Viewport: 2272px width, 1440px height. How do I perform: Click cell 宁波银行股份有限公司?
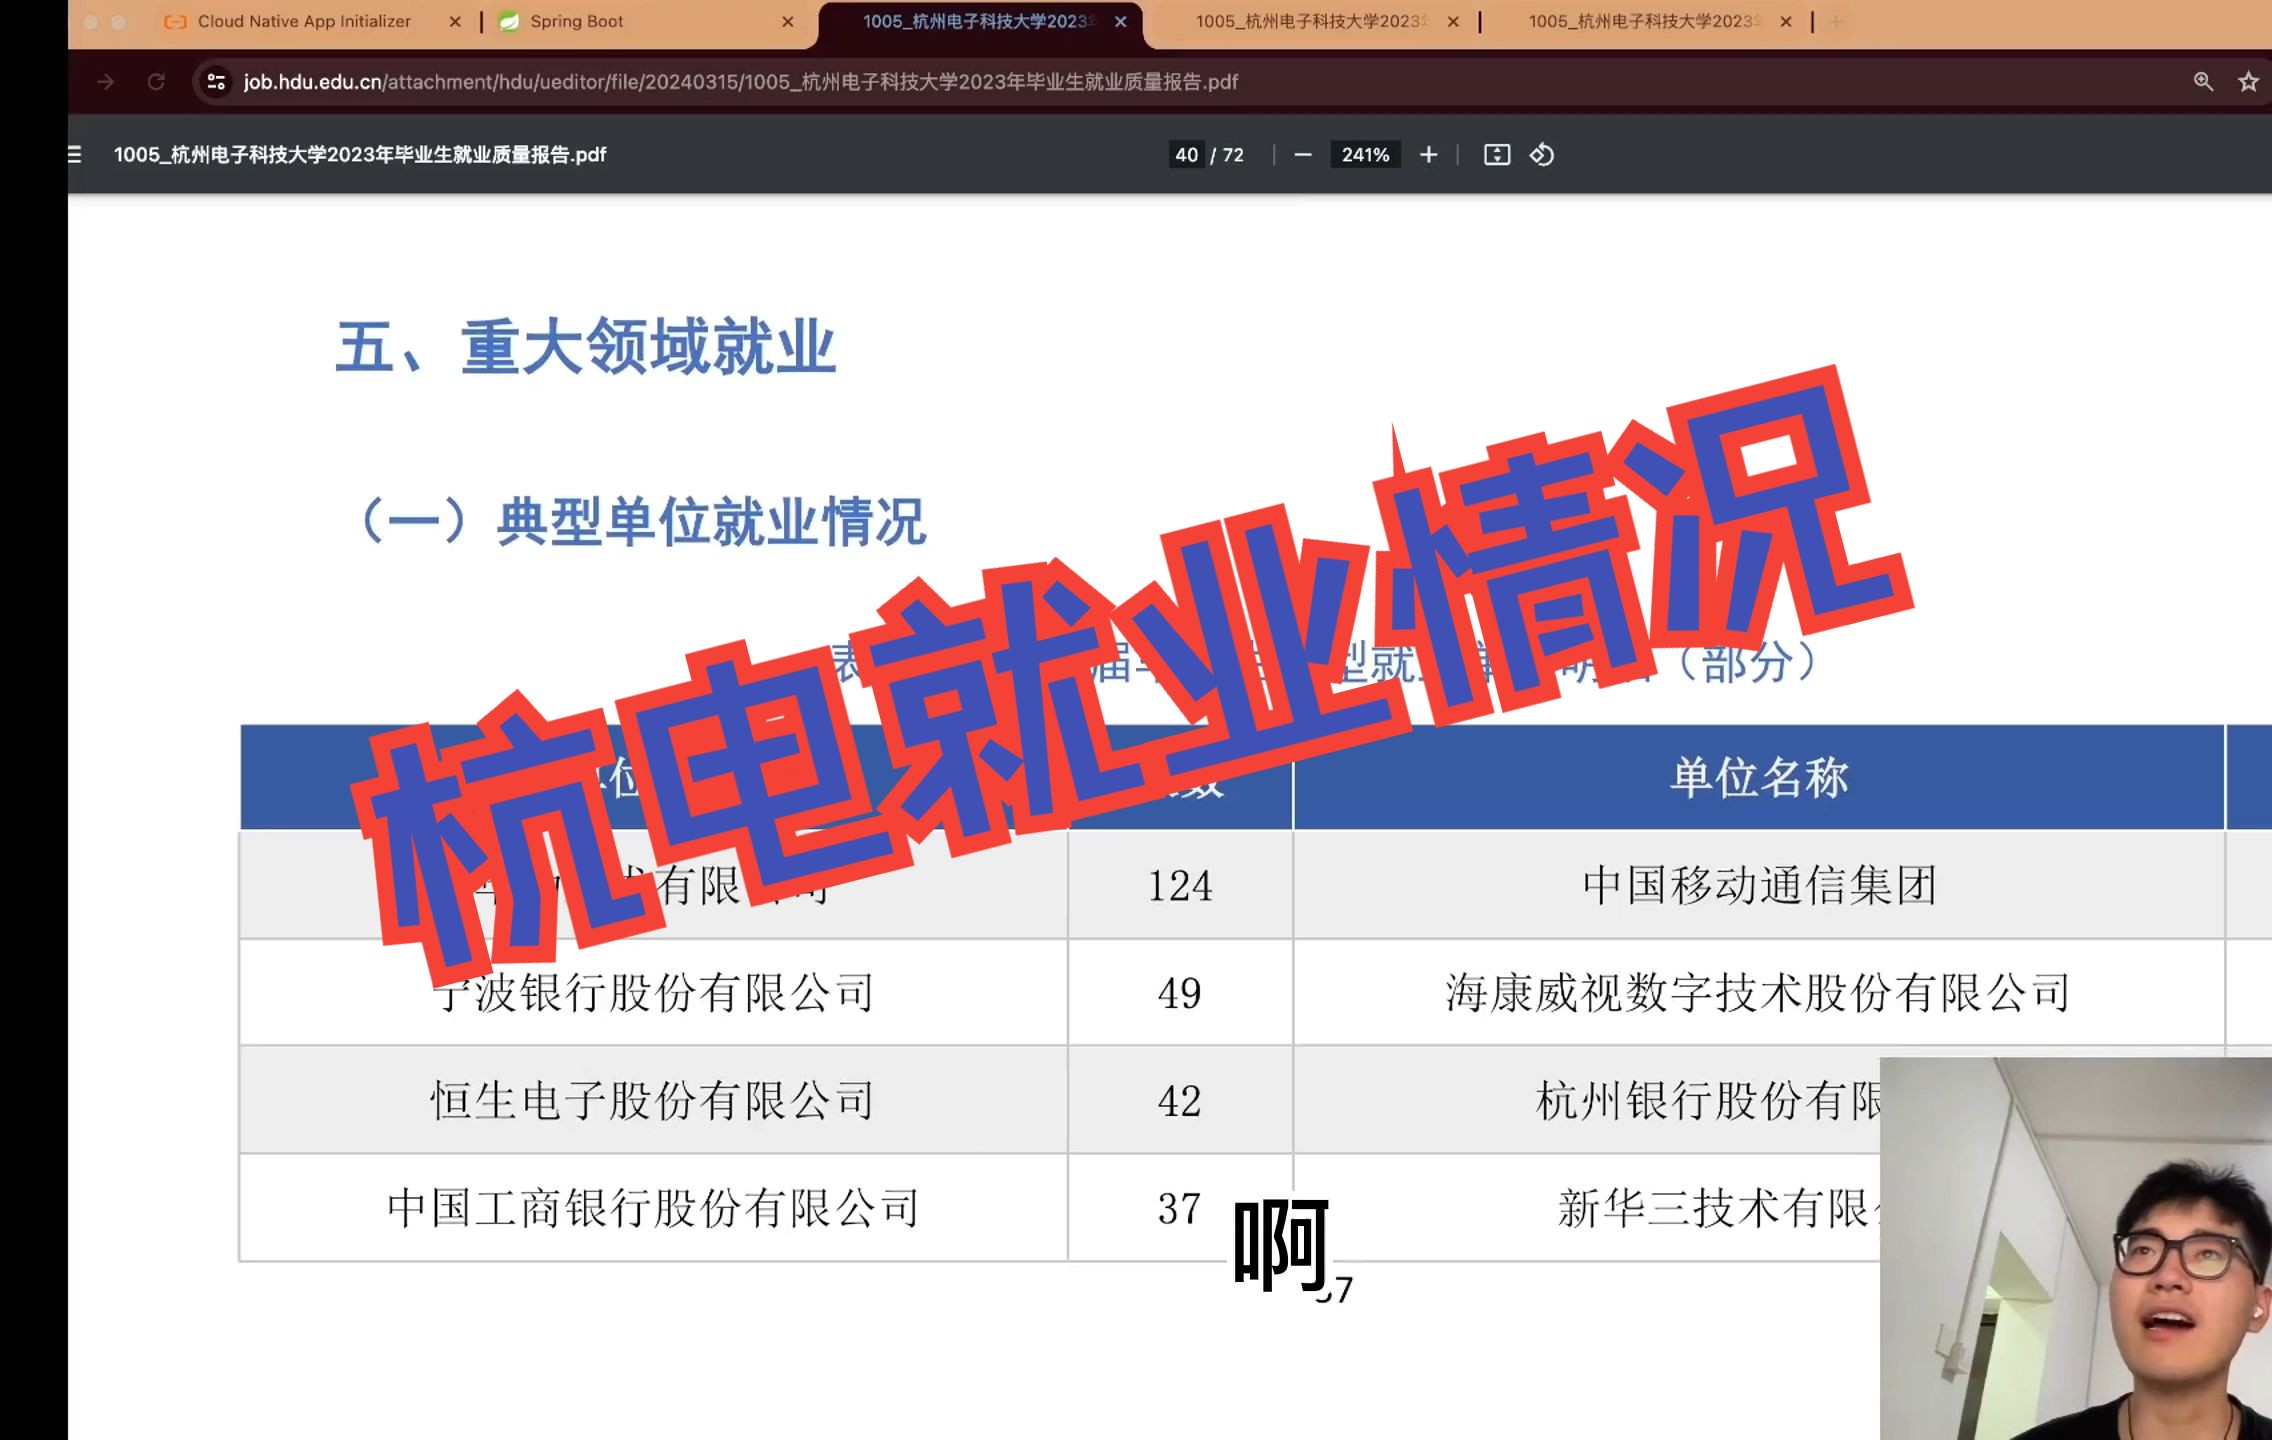(653, 992)
